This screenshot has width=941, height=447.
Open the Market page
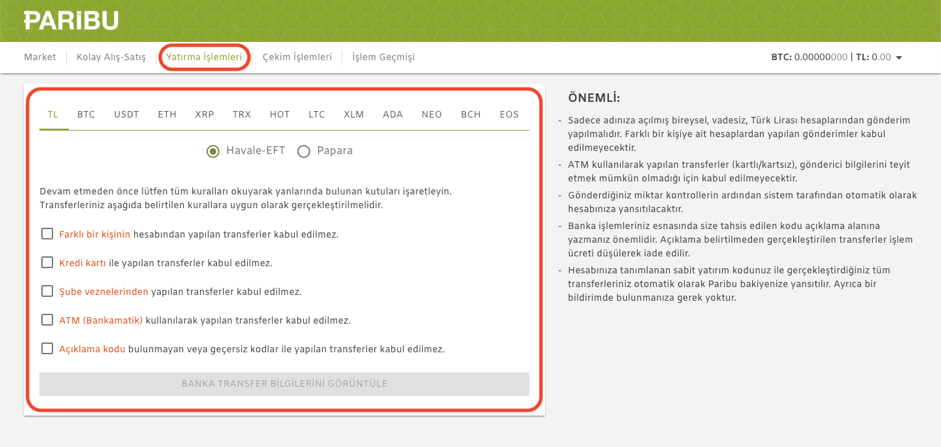point(40,58)
